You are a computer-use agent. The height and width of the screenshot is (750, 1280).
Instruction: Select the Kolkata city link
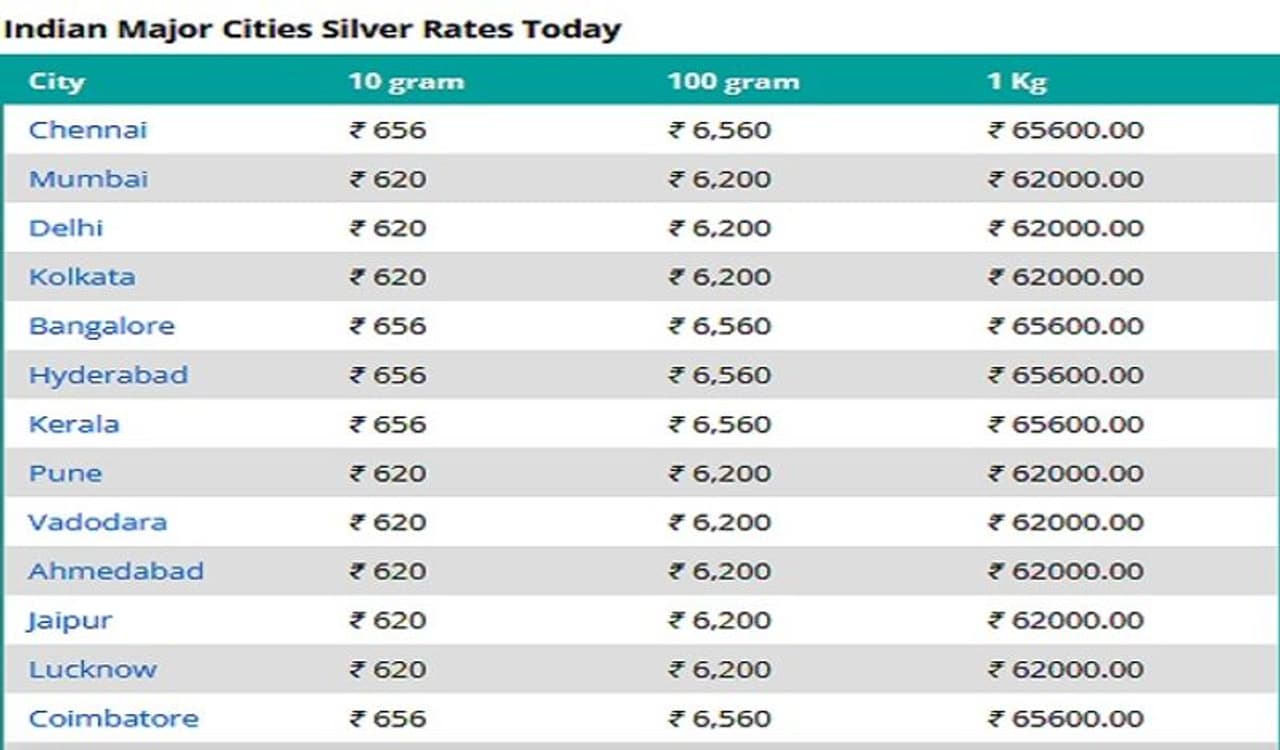pos(82,277)
